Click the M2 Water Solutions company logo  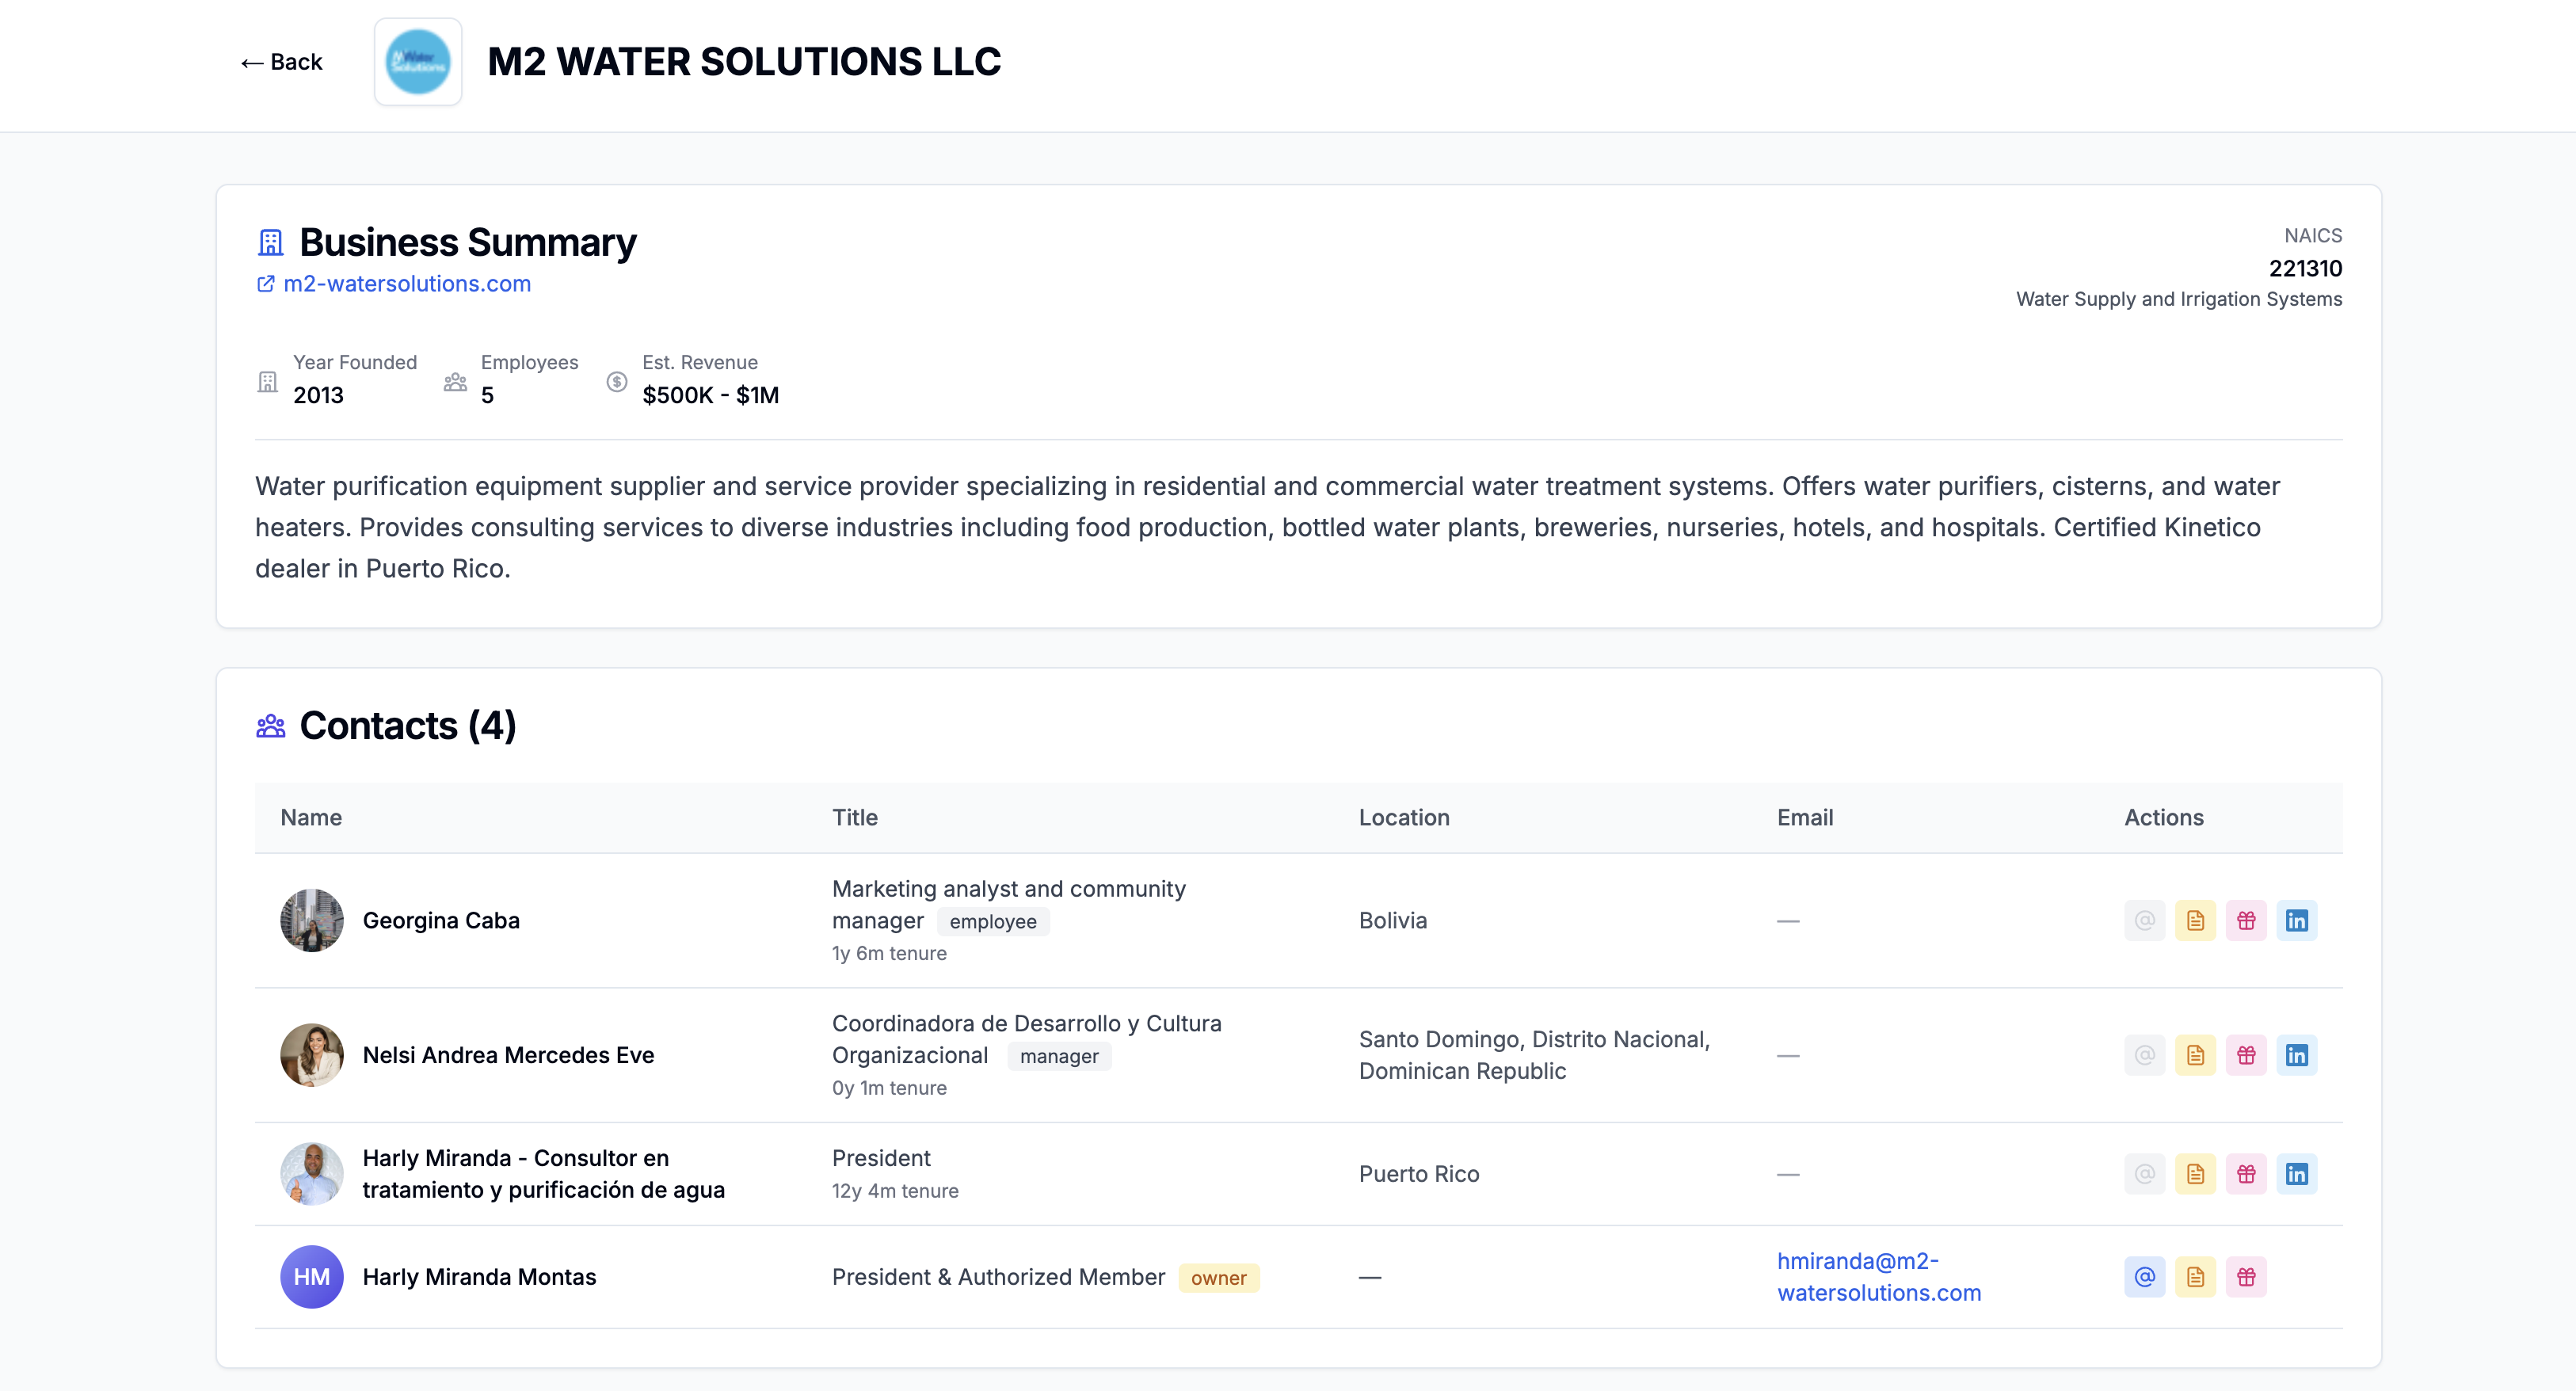(x=417, y=62)
